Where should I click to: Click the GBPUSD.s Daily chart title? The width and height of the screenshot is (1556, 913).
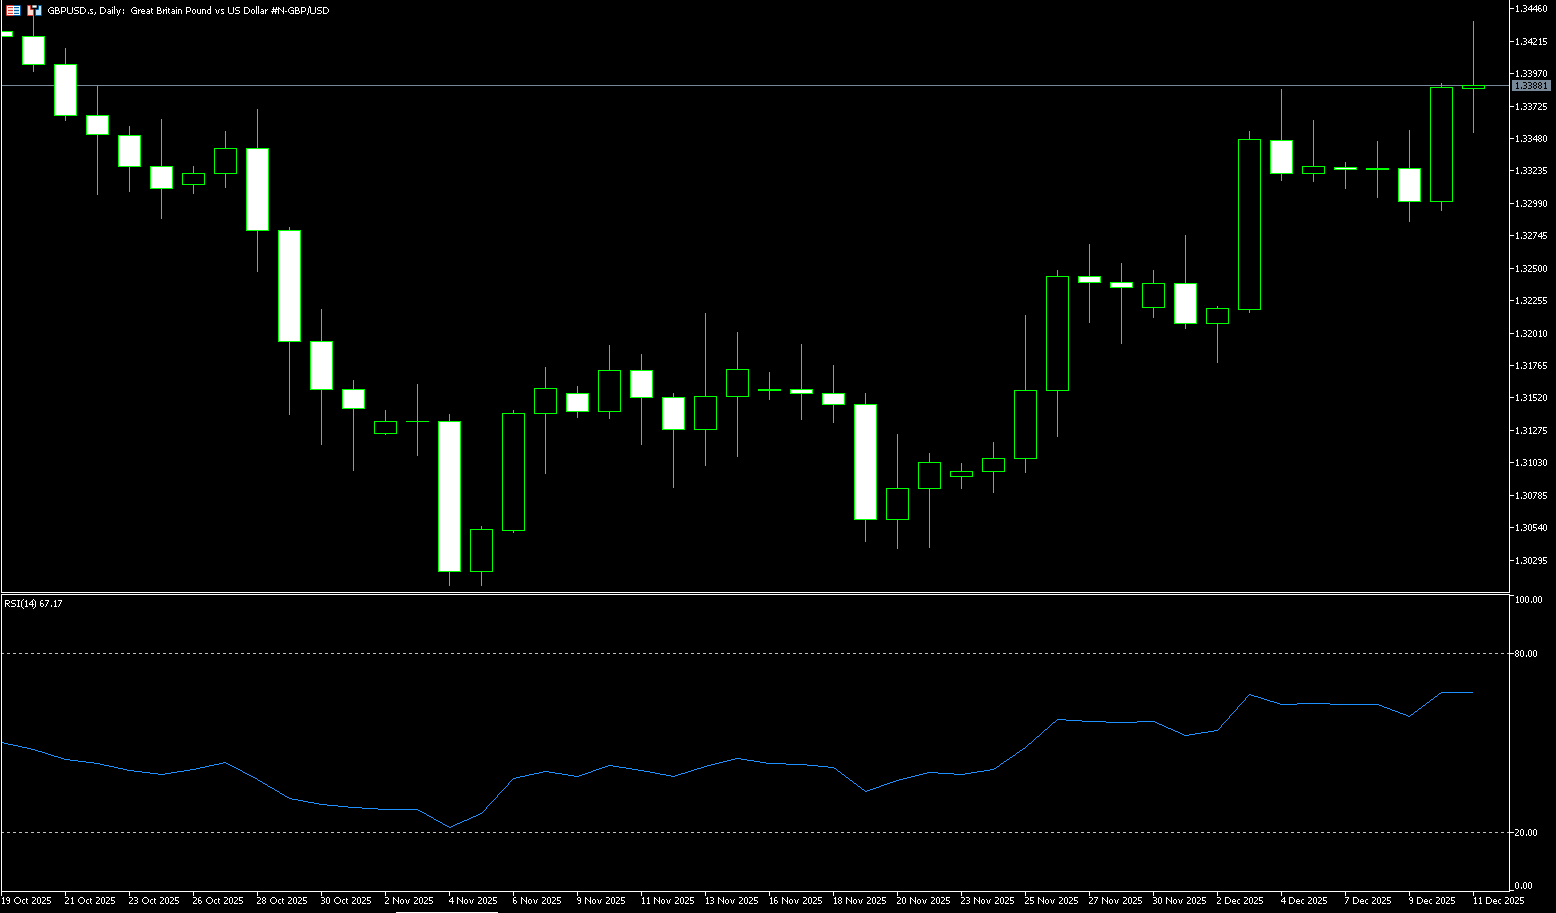pyautogui.click(x=188, y=10)
